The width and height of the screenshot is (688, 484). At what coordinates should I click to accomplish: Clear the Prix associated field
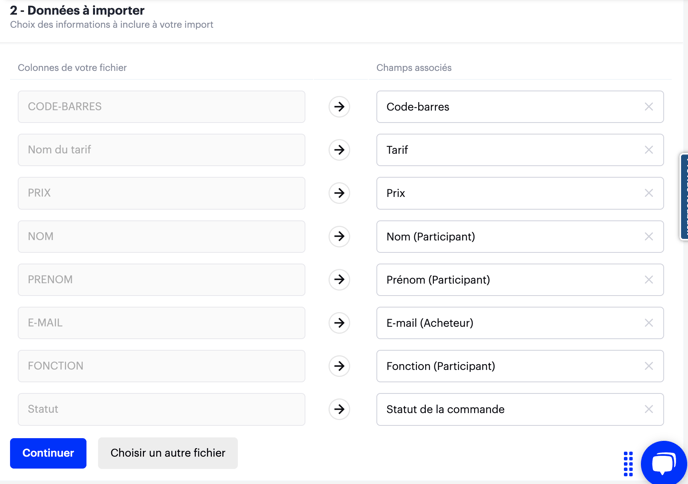click(x=649, y=193)
